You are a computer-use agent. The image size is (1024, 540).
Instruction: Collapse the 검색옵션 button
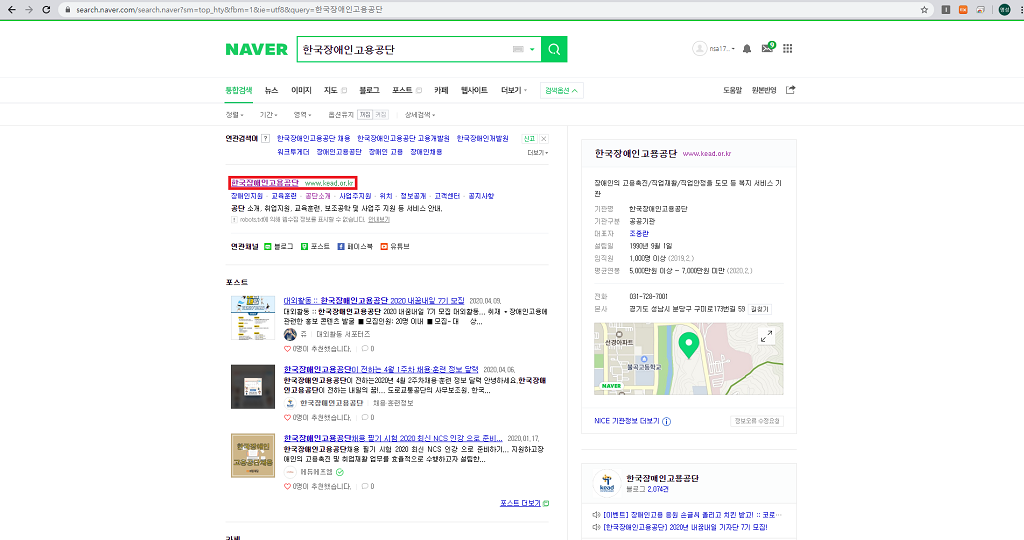click(x=562, y=91)
